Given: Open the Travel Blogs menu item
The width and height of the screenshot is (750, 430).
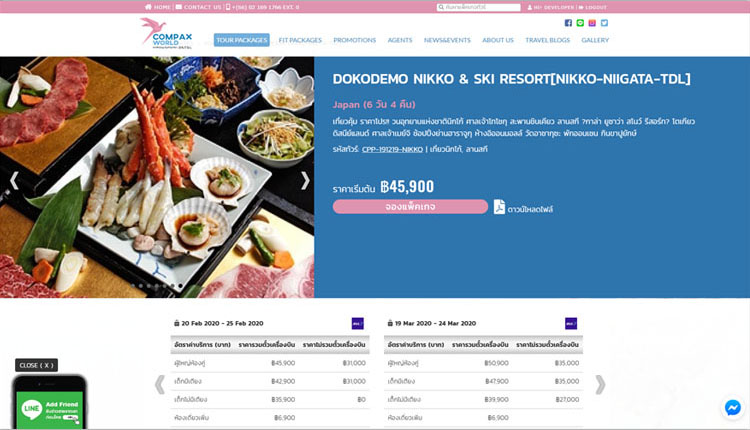Looking at the screenshot, I should tap(547, 40).
